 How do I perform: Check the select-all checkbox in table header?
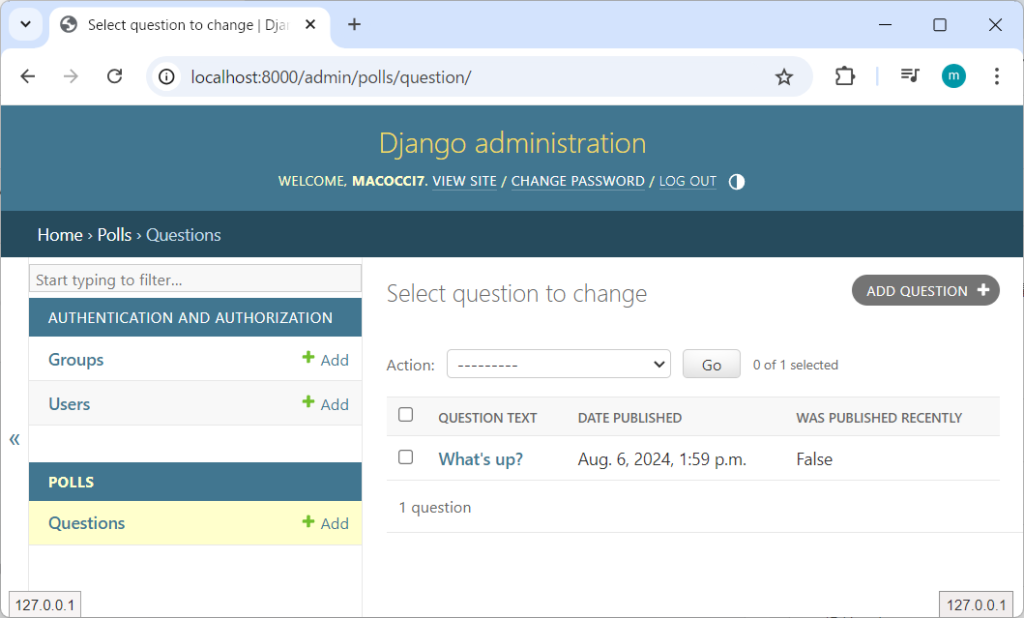[405, 415]
